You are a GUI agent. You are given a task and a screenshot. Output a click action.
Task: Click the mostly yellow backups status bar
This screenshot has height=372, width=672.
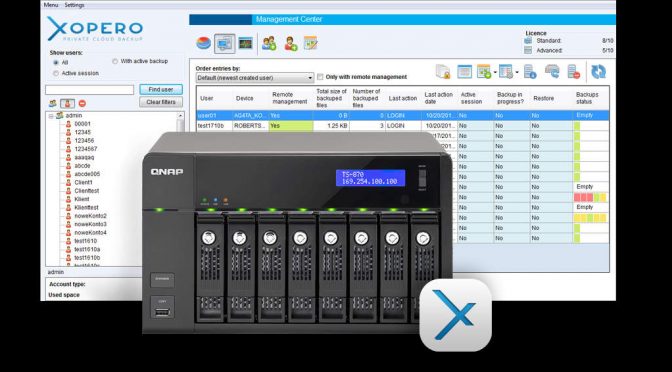pyautogui.click(x=590, y=218)
